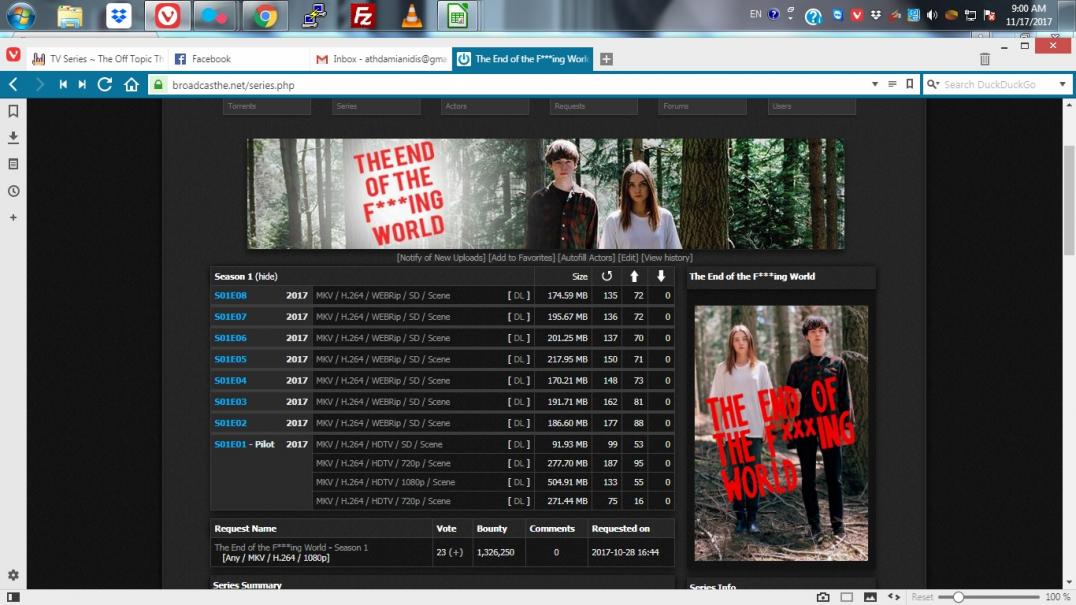Toggle image loading in the status bar

point(870,597)
